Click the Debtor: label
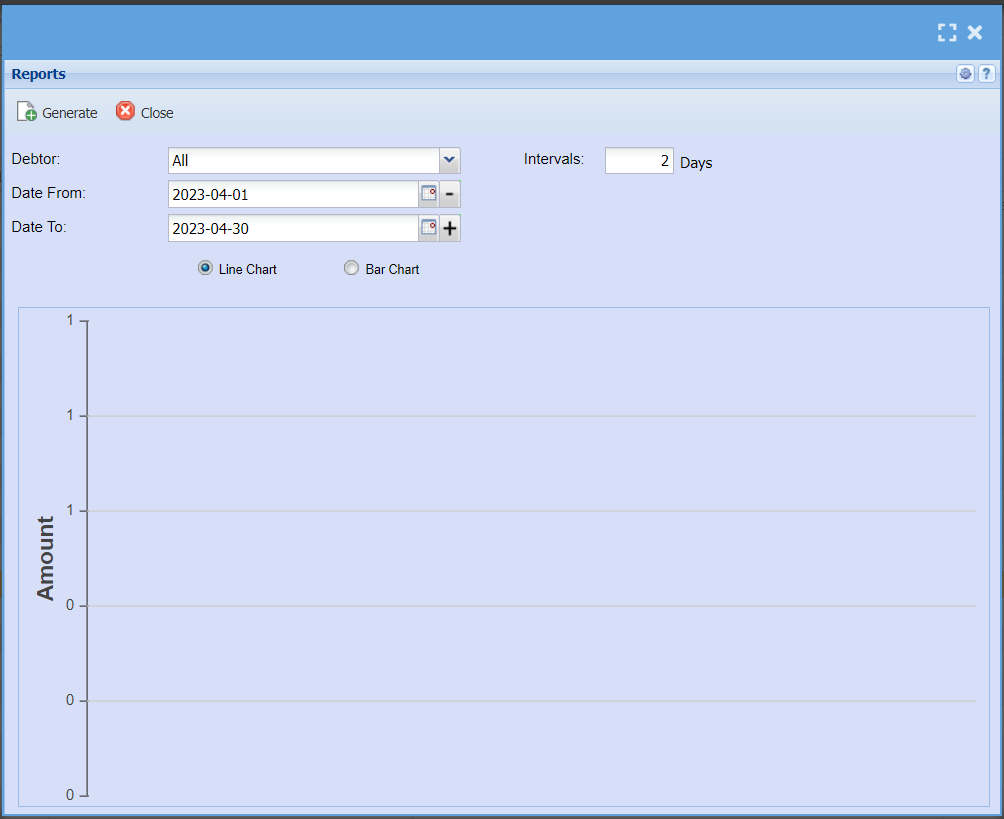 (36, 159)
